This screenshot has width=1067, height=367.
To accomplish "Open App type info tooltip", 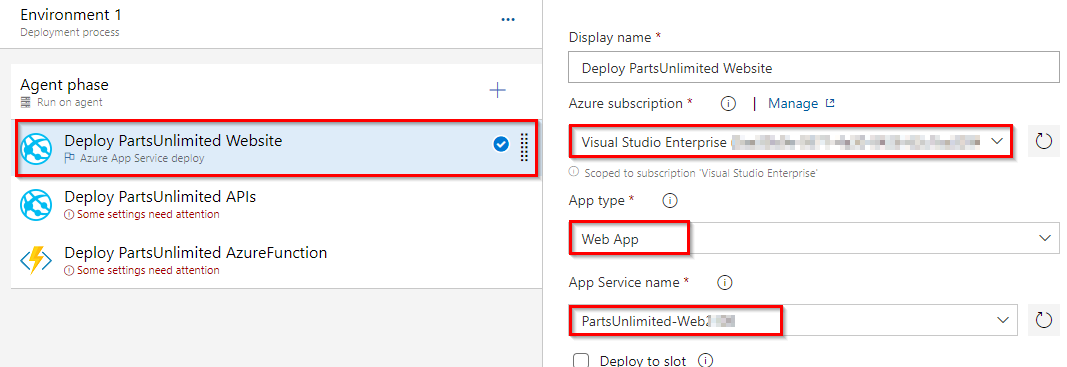I will [x=670, y=201].
